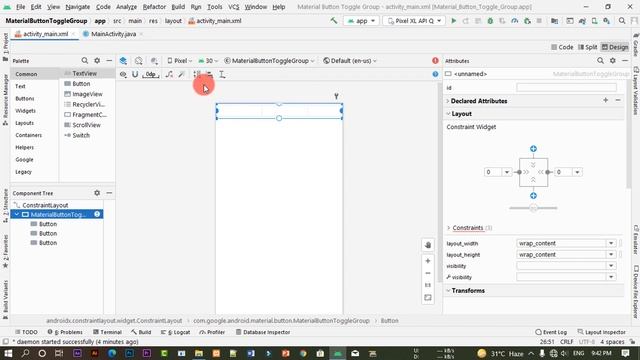
Task: Select the Layouts palette category
Action: coord(24,123)
